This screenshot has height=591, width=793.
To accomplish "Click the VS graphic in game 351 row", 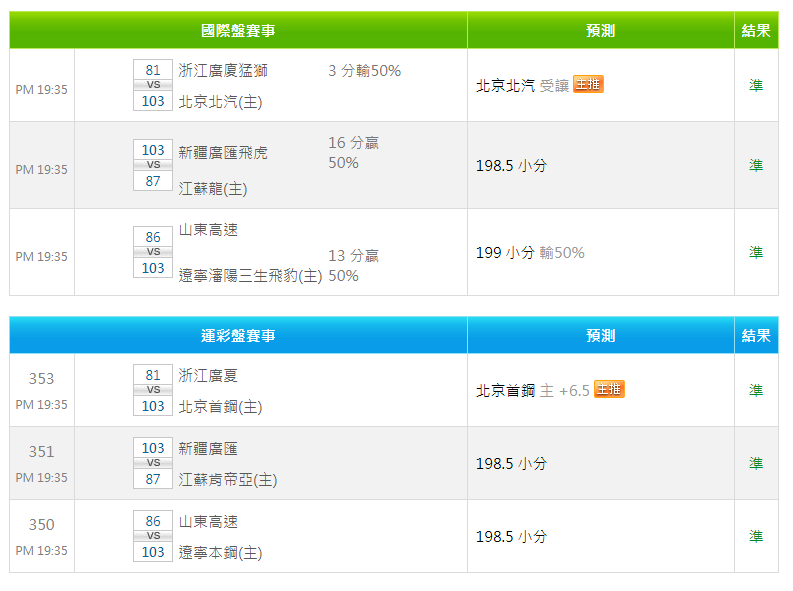I will click(153, 463).
